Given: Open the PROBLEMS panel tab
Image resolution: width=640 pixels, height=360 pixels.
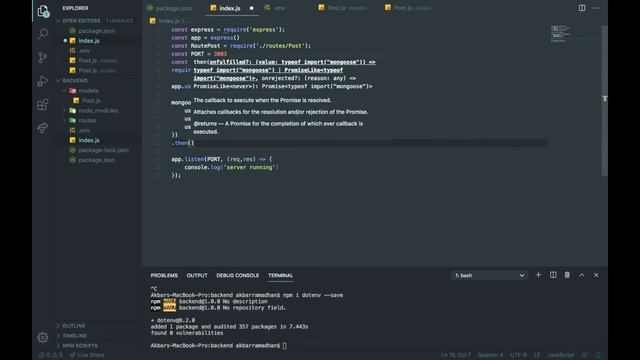Looking at the screenshot, I should coord(164,276).
